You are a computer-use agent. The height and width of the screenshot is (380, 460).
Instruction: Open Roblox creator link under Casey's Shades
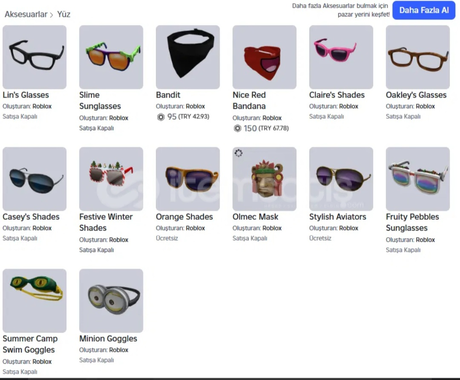42,228
